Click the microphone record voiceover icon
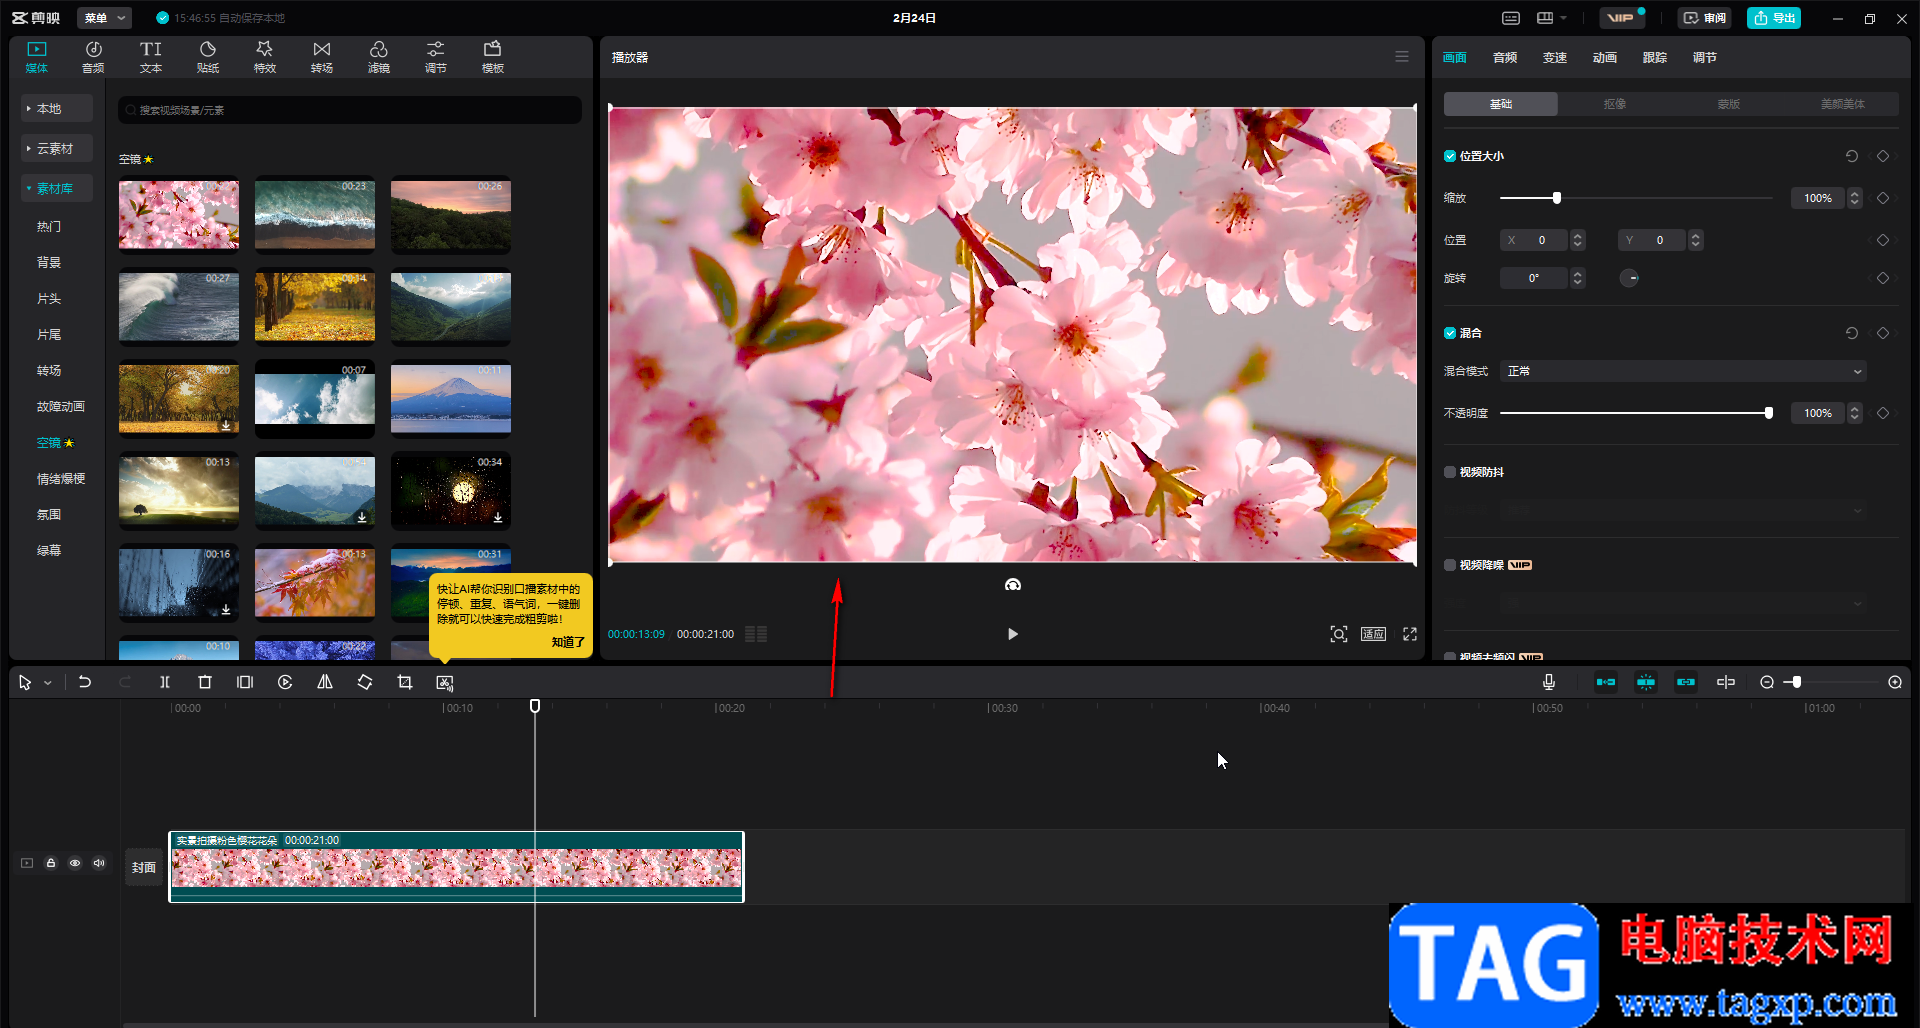Screen dimensions: 1920x1028 click(1548, 682)
